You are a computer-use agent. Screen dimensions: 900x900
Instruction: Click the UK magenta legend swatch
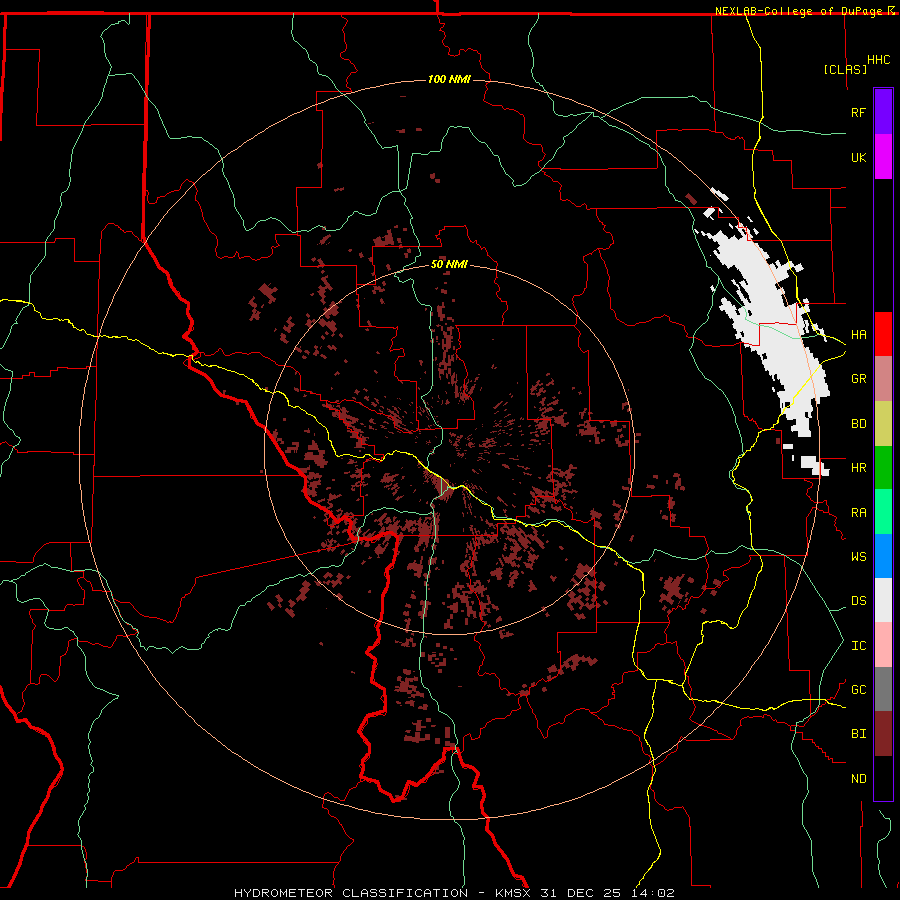pyautogui.click(x=883, y=157)
